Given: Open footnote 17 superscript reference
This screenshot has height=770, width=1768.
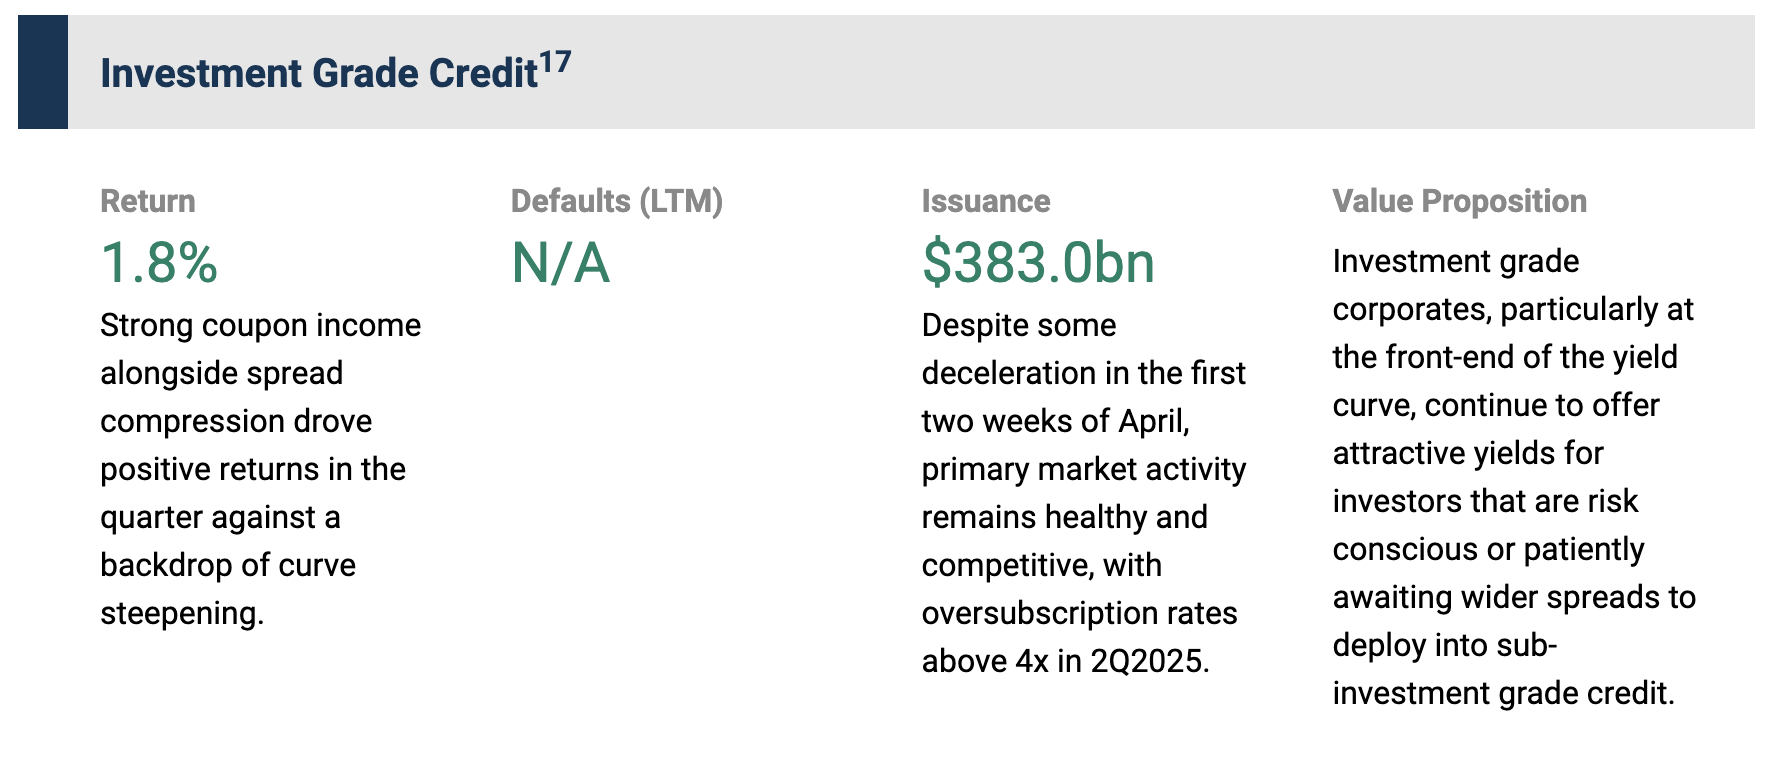Looking at the screenshot, I should 555,63.
